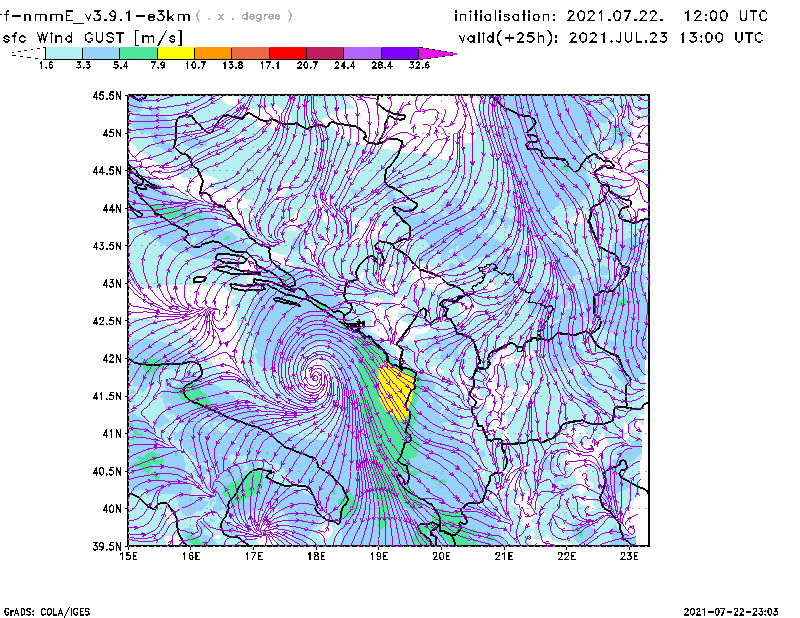Click the '21E' longitude label
This screenshot has width=800, height=618.
[504, 556]
